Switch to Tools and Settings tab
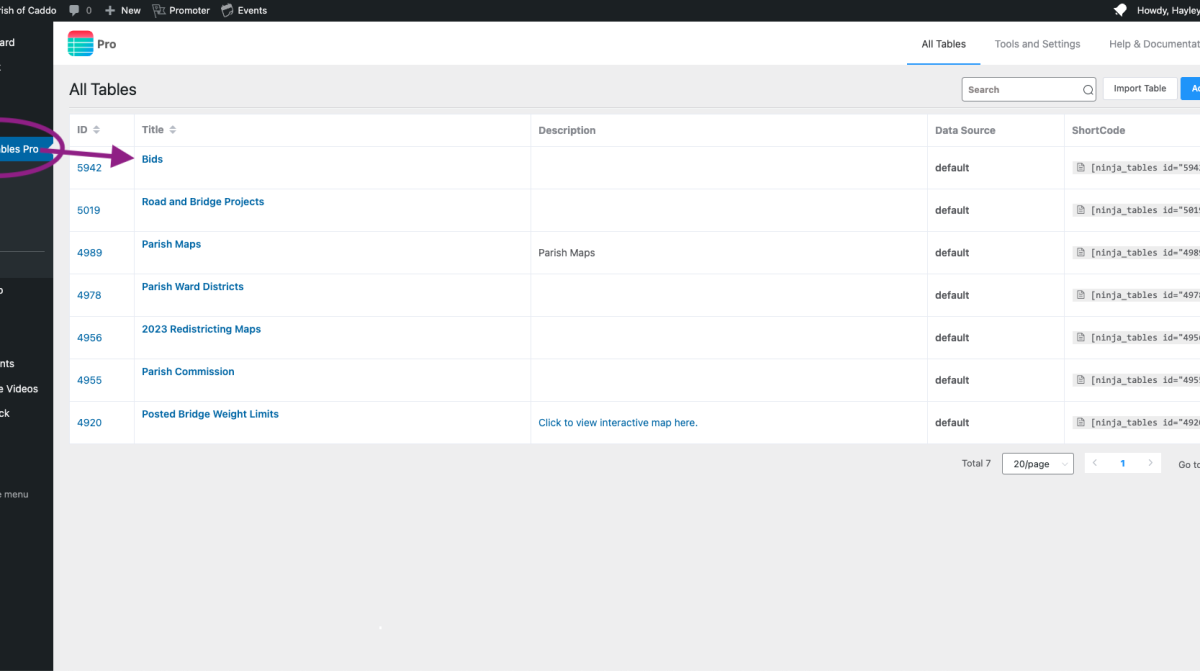 [x=1037, y=44]
